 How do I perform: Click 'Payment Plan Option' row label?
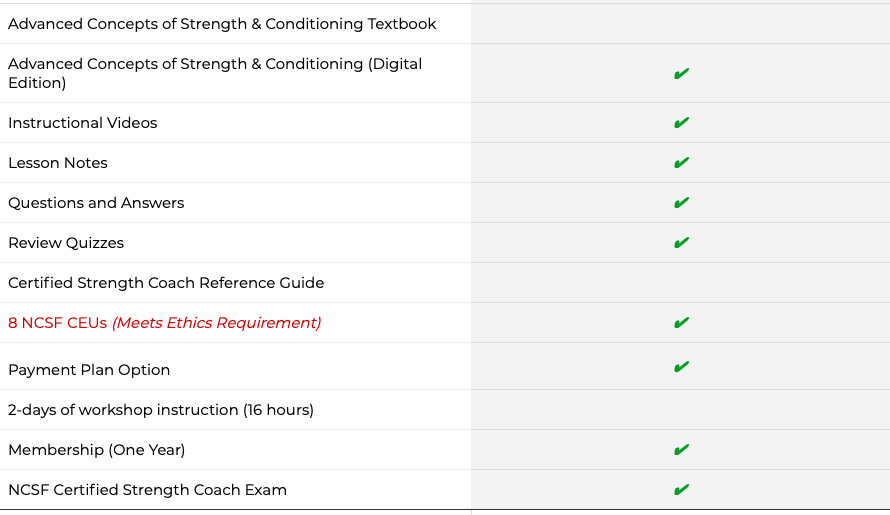point(89,370)
